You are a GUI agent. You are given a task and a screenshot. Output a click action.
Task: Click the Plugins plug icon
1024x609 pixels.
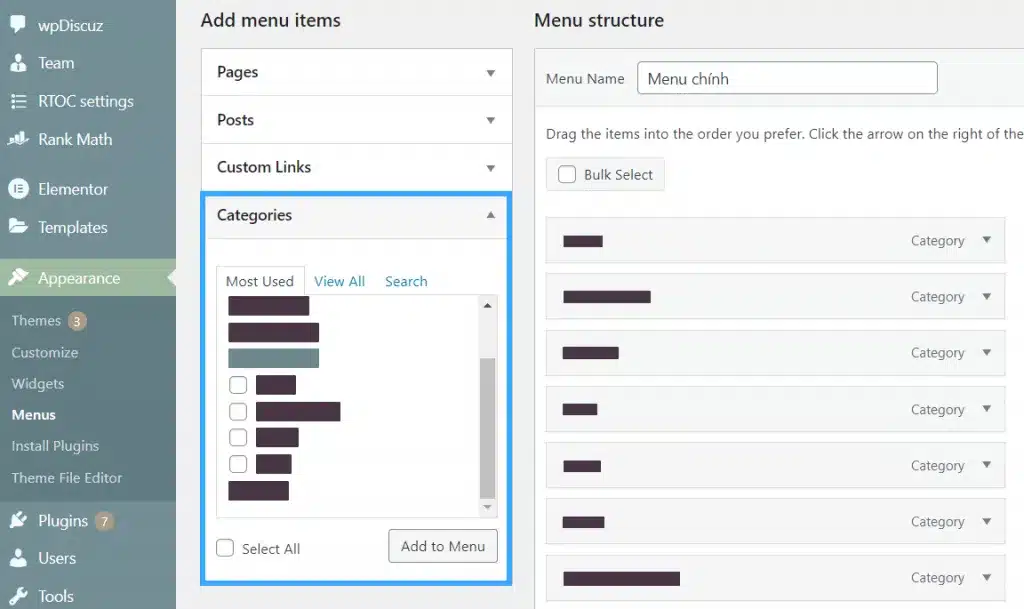click(18, 520)
